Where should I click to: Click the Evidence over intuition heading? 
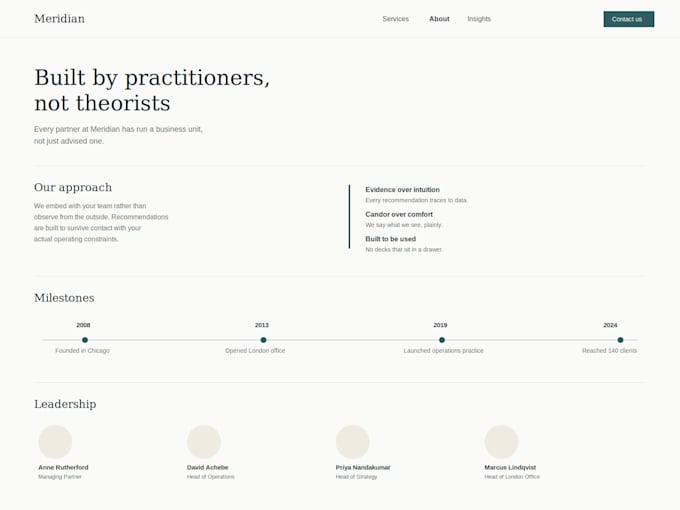point(402,190)
